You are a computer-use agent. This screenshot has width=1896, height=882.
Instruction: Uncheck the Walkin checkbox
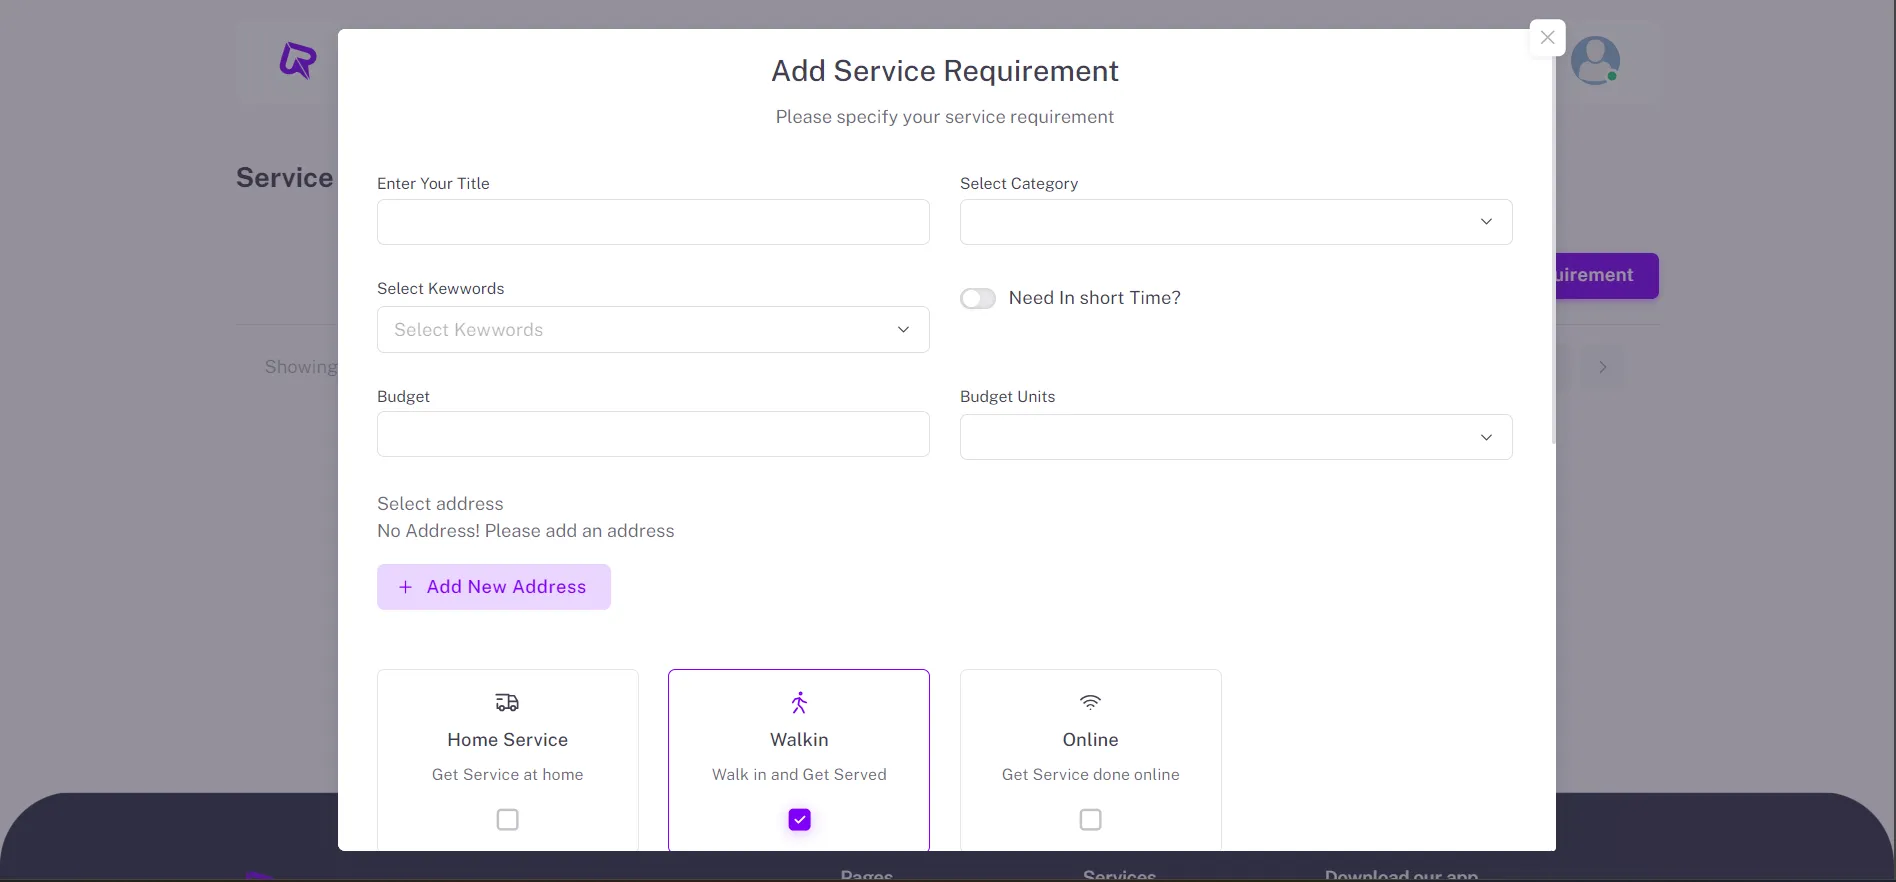[x=799, y=820]
